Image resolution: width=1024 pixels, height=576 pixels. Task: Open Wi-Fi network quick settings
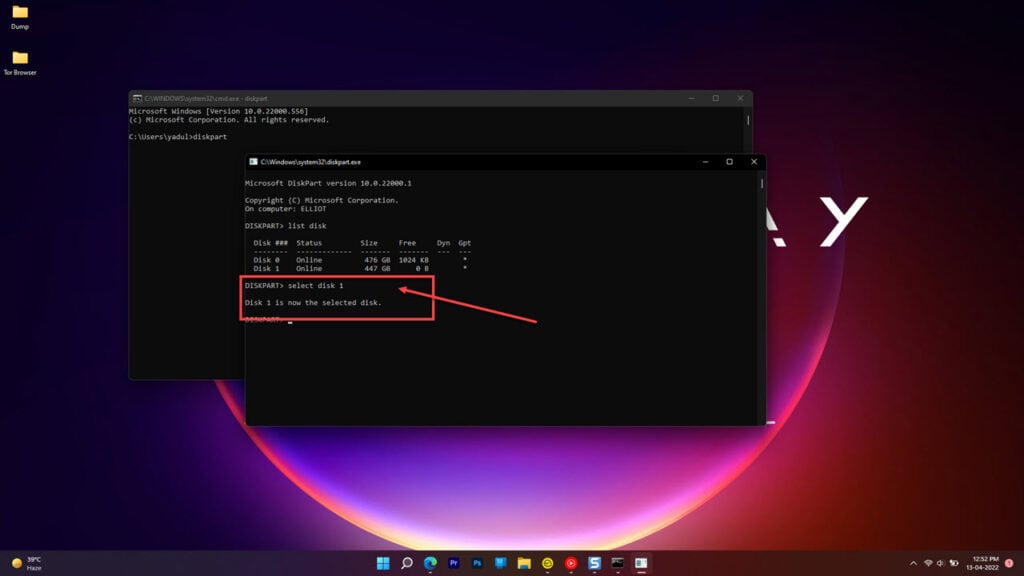(x=928, y=563)
